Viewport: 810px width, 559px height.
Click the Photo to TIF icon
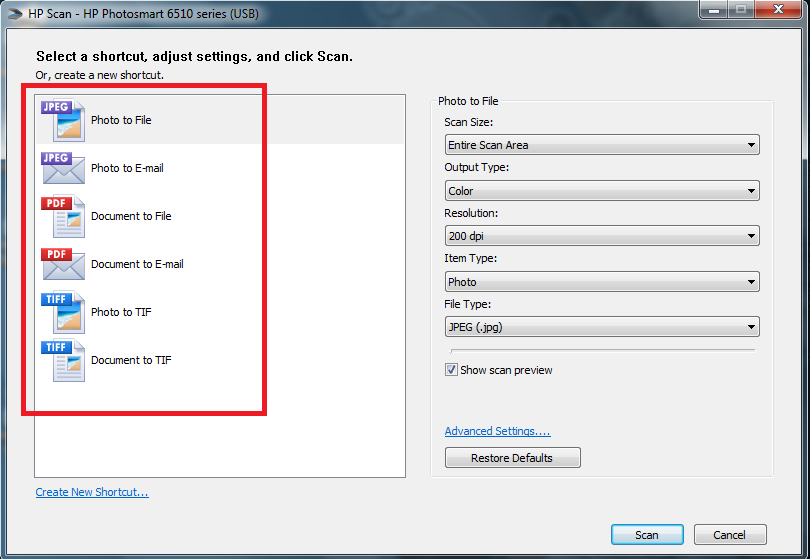point(63,312)
